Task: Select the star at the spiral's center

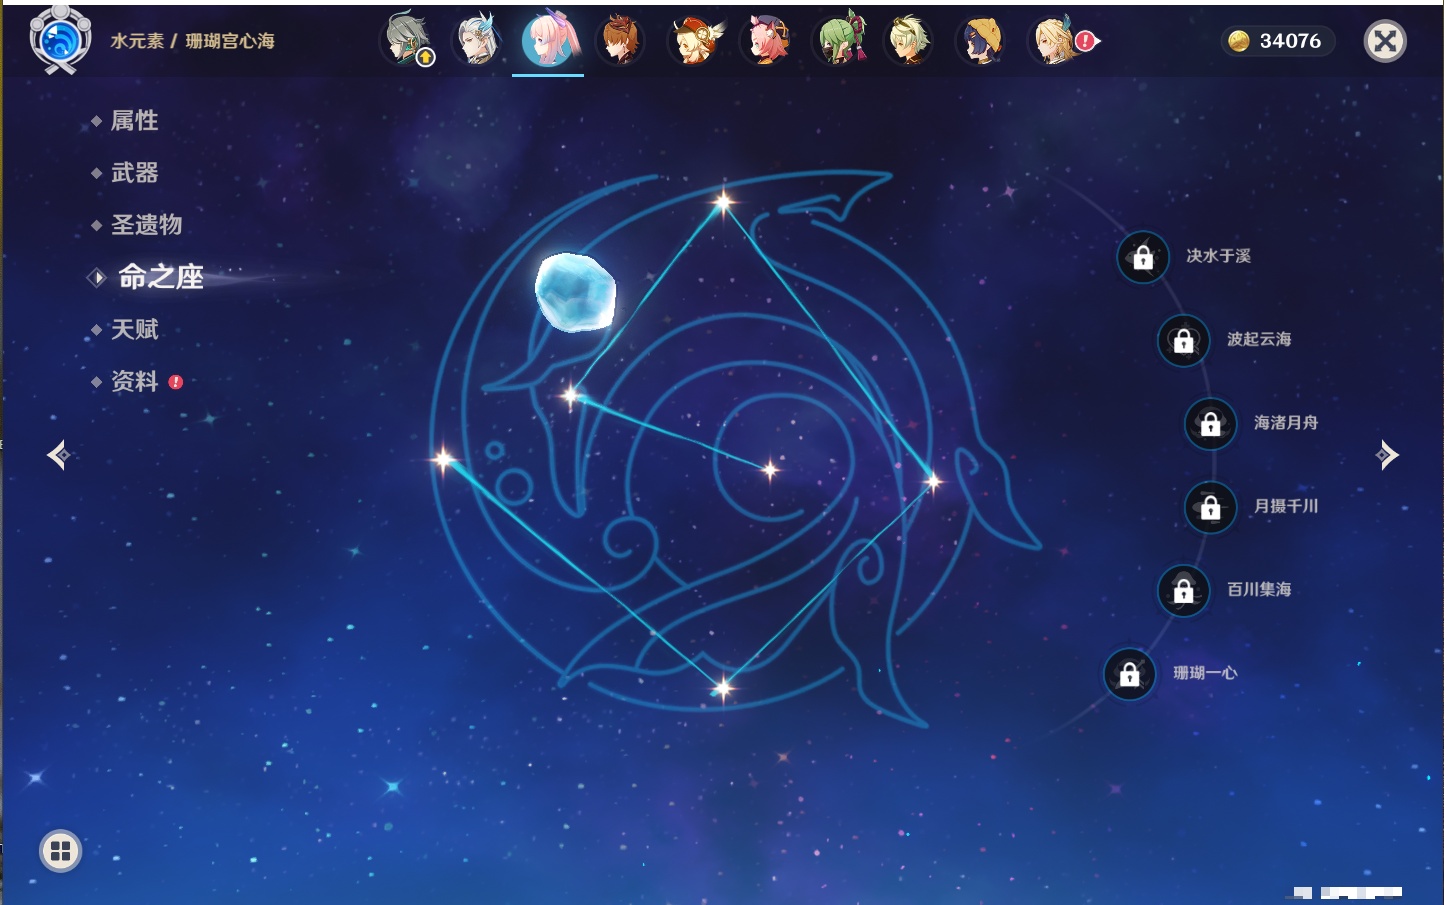Action: (x=770, y=469)
